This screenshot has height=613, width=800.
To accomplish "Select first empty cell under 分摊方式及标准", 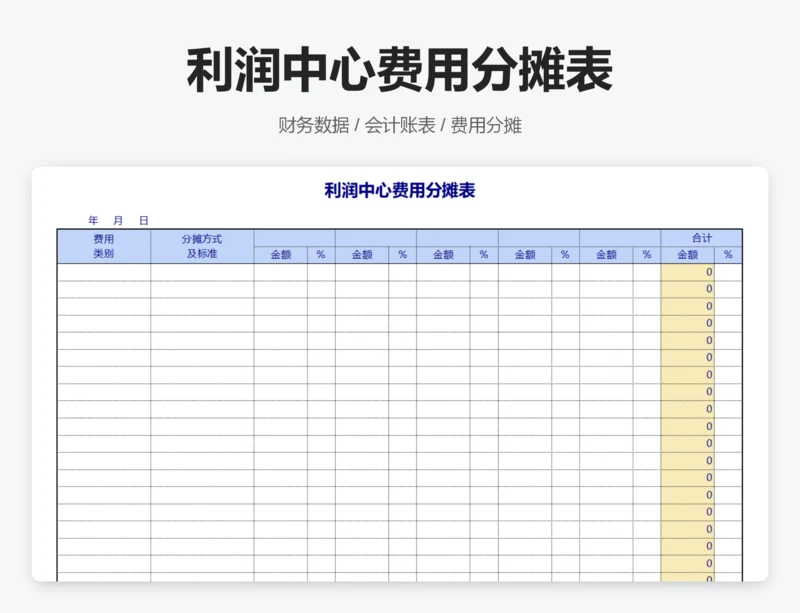I will tap(202, 272).
